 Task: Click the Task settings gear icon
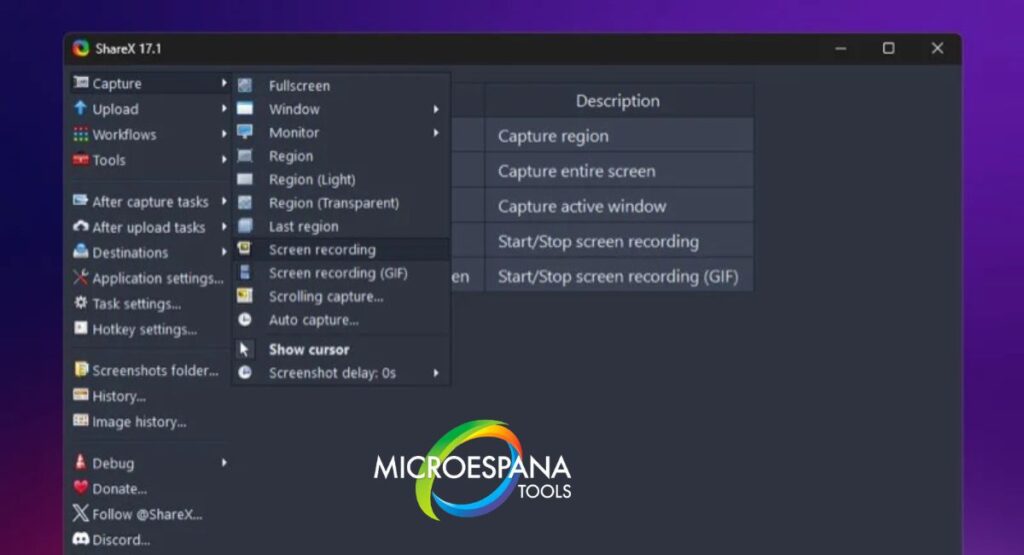point(80,302)
